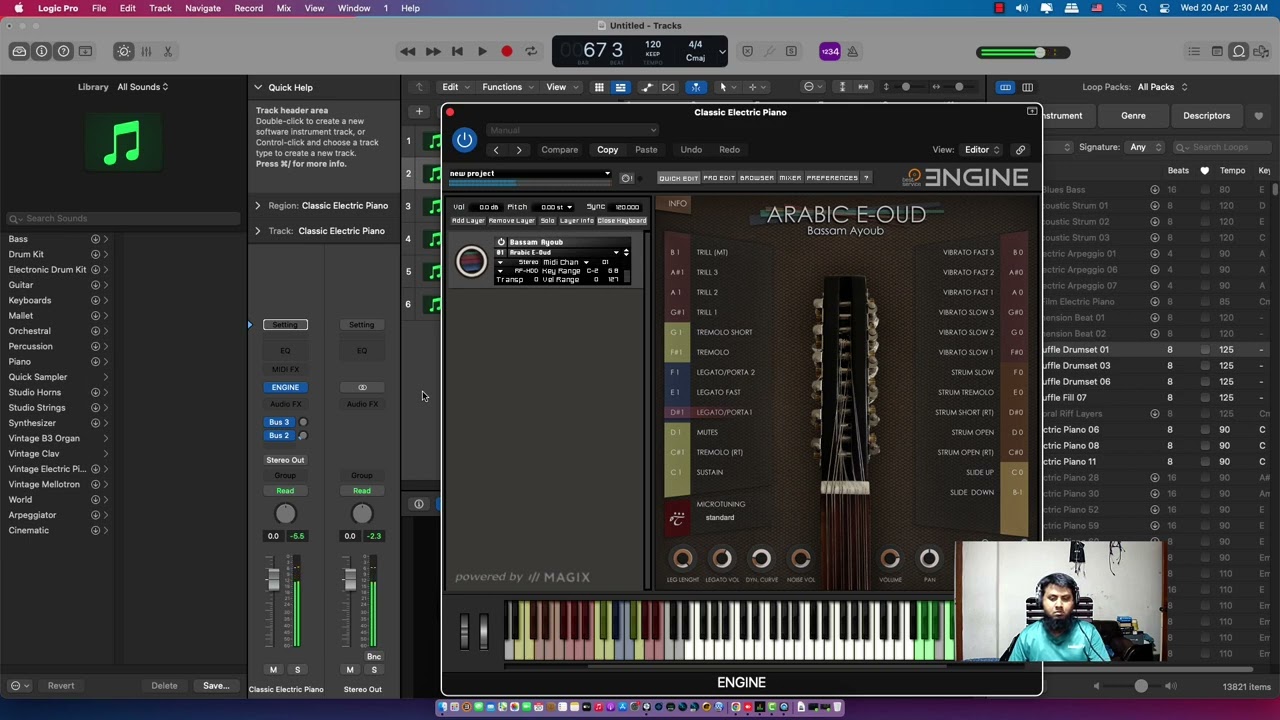The height and width of the screenshot is (720, 1280).
Task: Open the Manual preset dropdown
Action: click(x=572, y=130)
